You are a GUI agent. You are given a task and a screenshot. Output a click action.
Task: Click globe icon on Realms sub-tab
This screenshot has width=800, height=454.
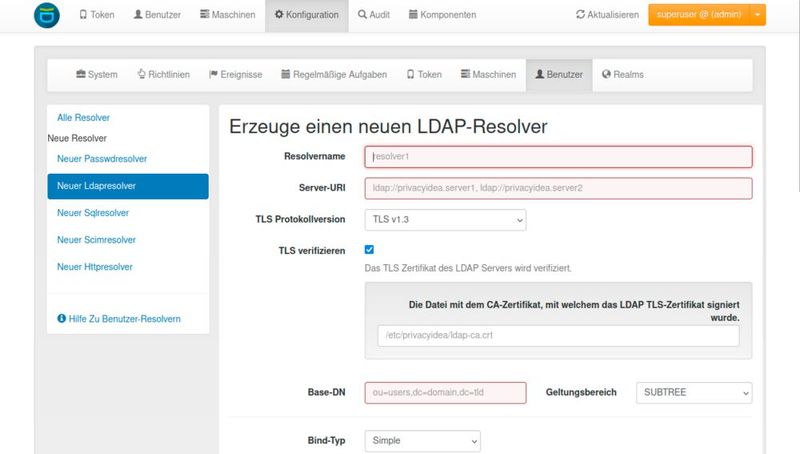pyautogui.click(x=606, y=74)
